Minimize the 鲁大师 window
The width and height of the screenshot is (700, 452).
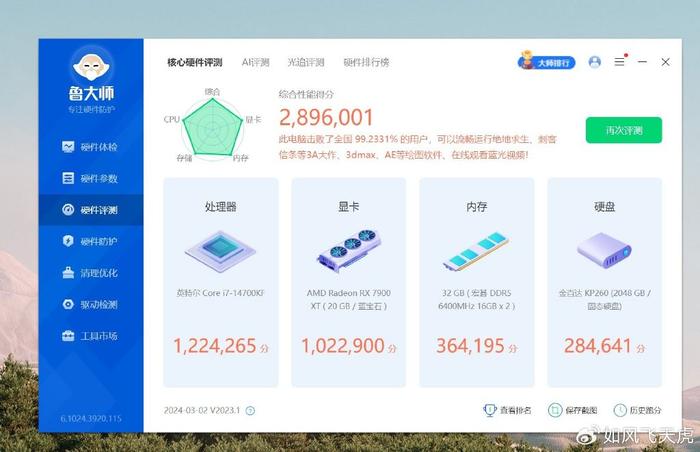coord(642,62)
